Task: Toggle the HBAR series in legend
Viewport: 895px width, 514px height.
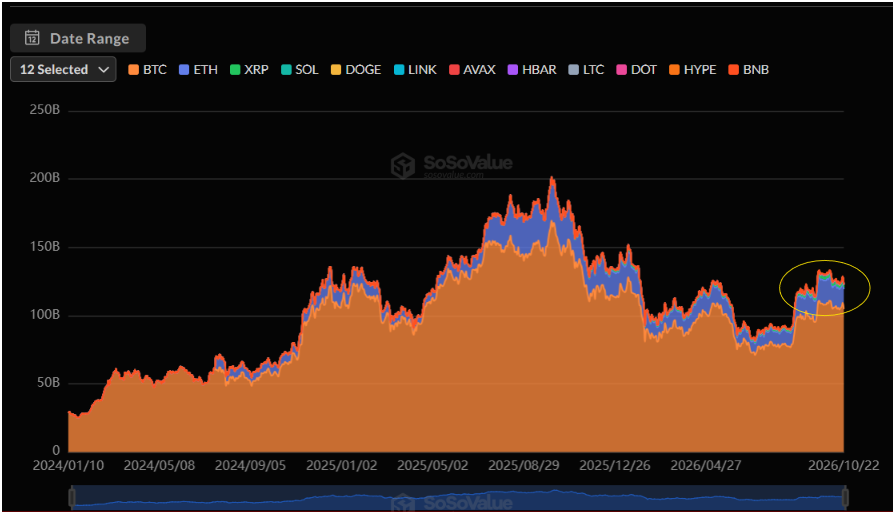Action: point(532,70)
